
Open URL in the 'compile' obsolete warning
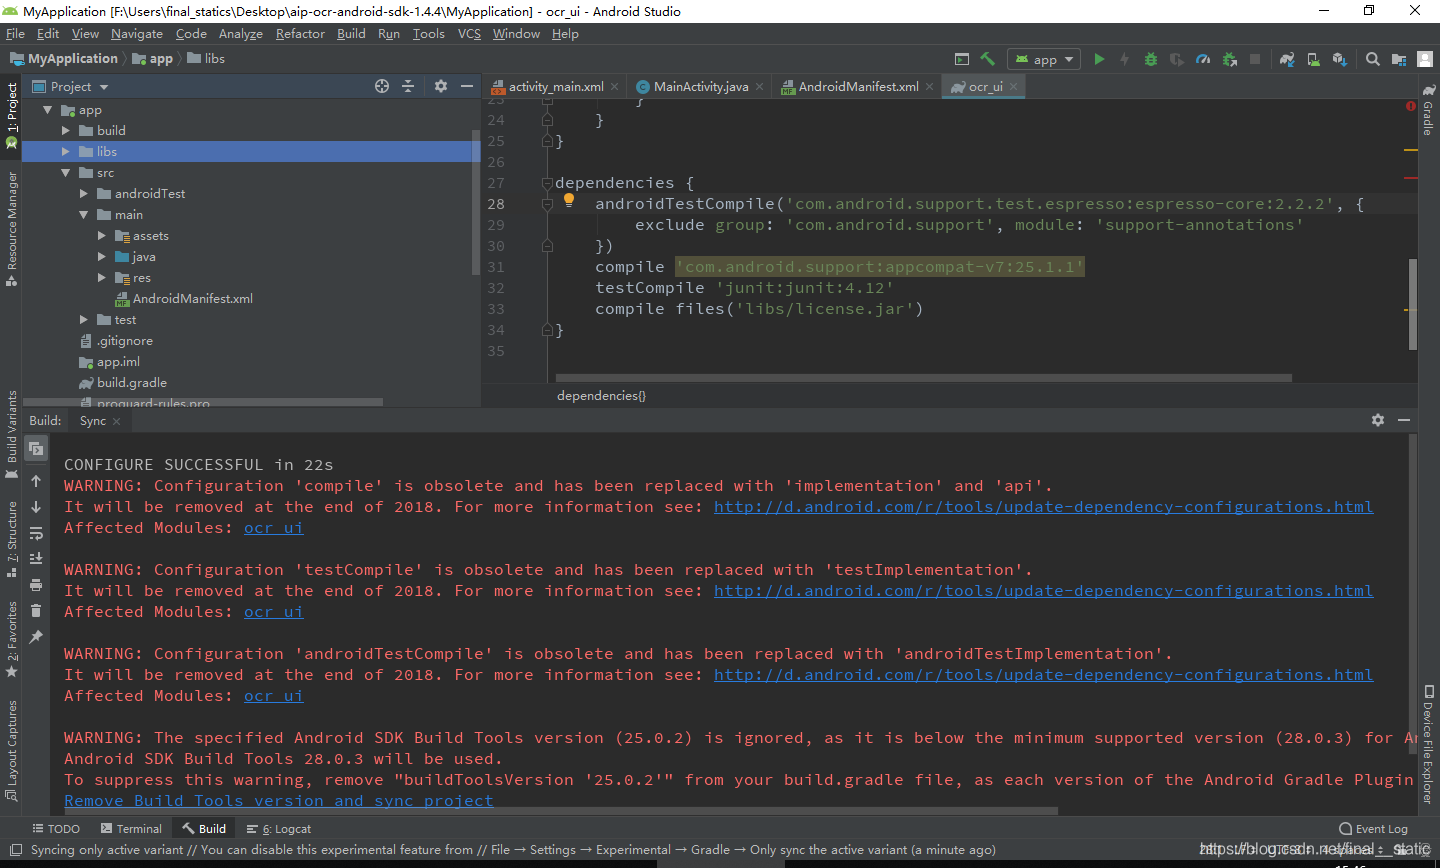click(x=1043, y=507)
